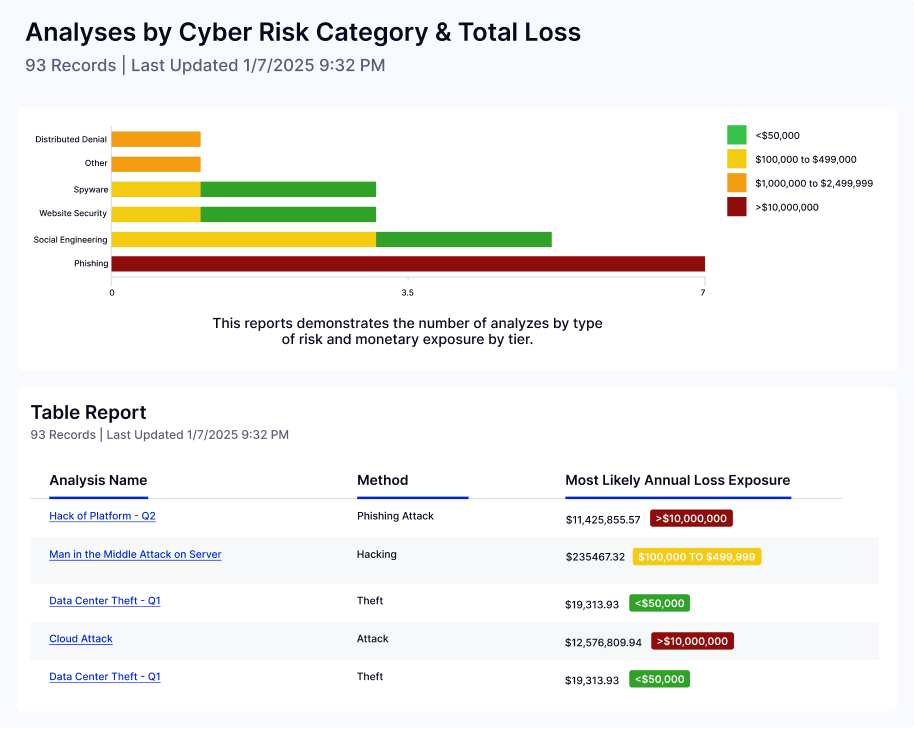Select the orange Distributed Denial bar
914x729 pixels.
[156, 139]
